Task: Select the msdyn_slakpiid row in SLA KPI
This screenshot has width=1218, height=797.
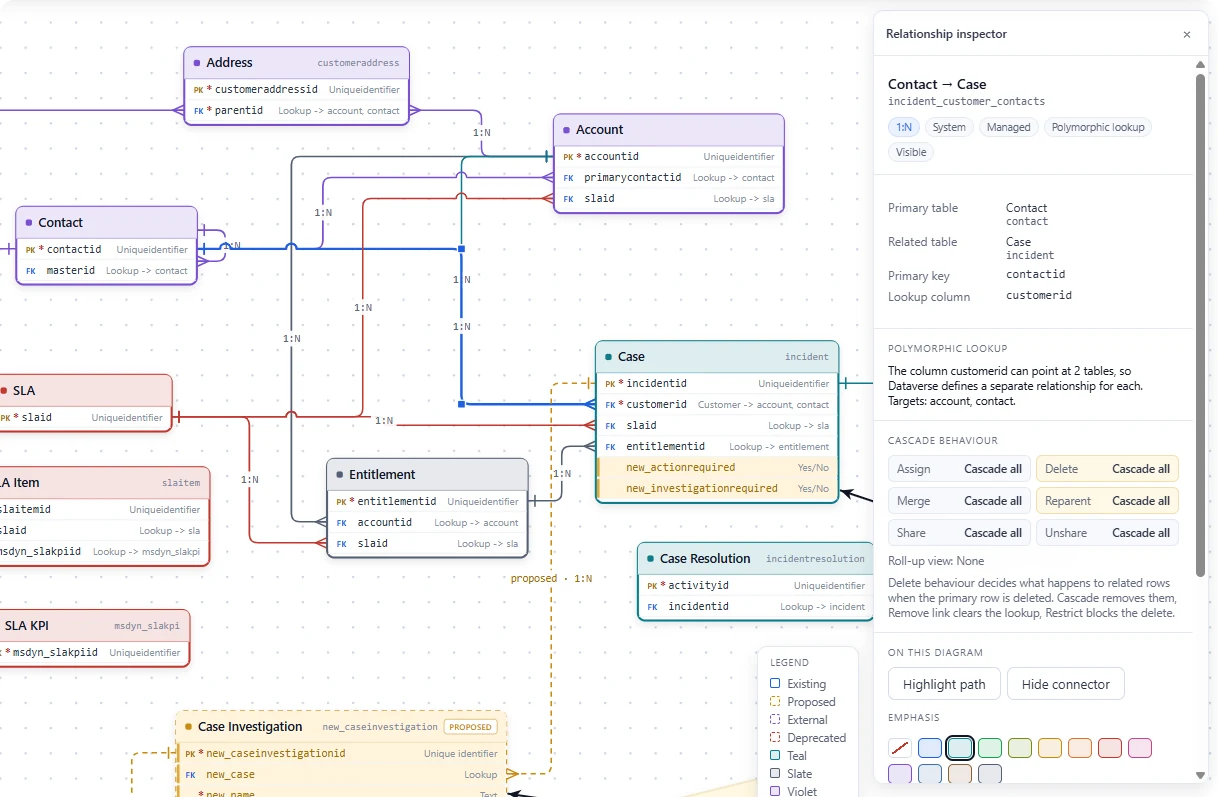Action: pyautogui.click(x=94, y=653)
